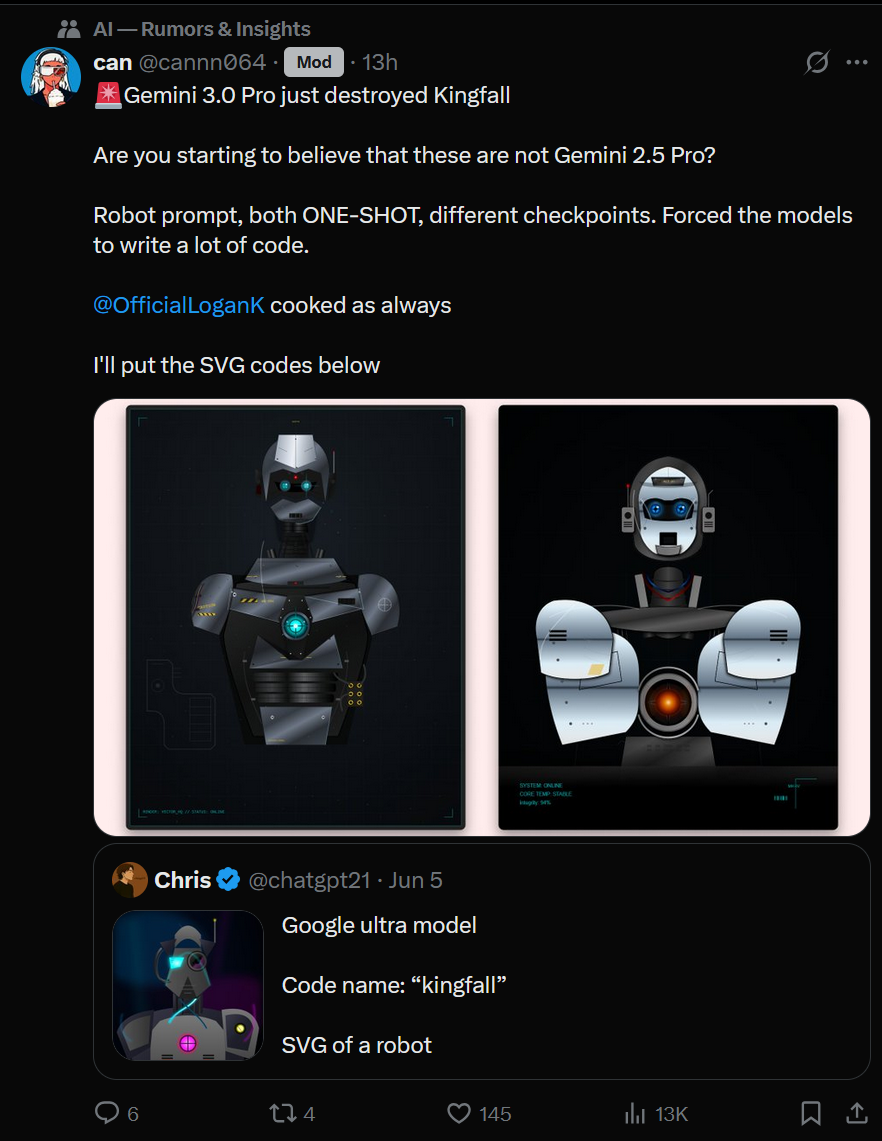This screenshot has width=882, height=1141.
Task: Bookmark this post
Action: click(811, 1113)
